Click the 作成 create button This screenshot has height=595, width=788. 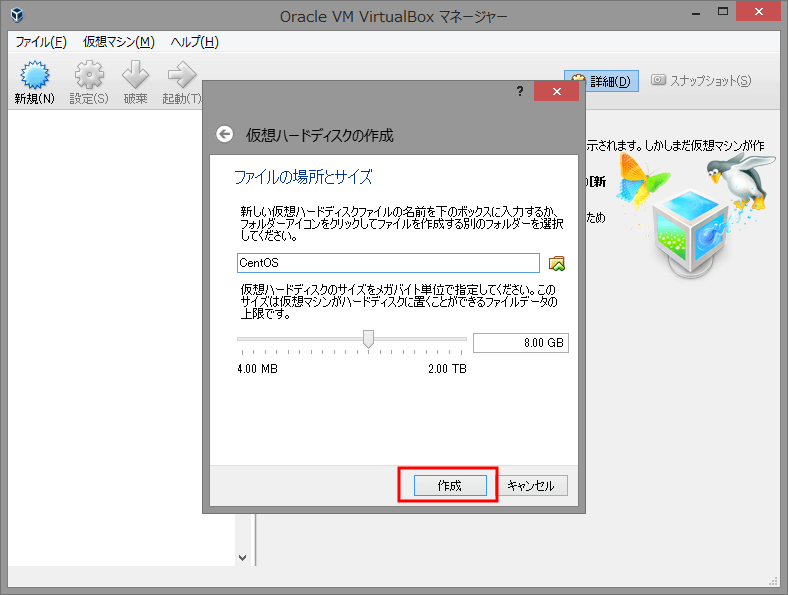(450, 485)
